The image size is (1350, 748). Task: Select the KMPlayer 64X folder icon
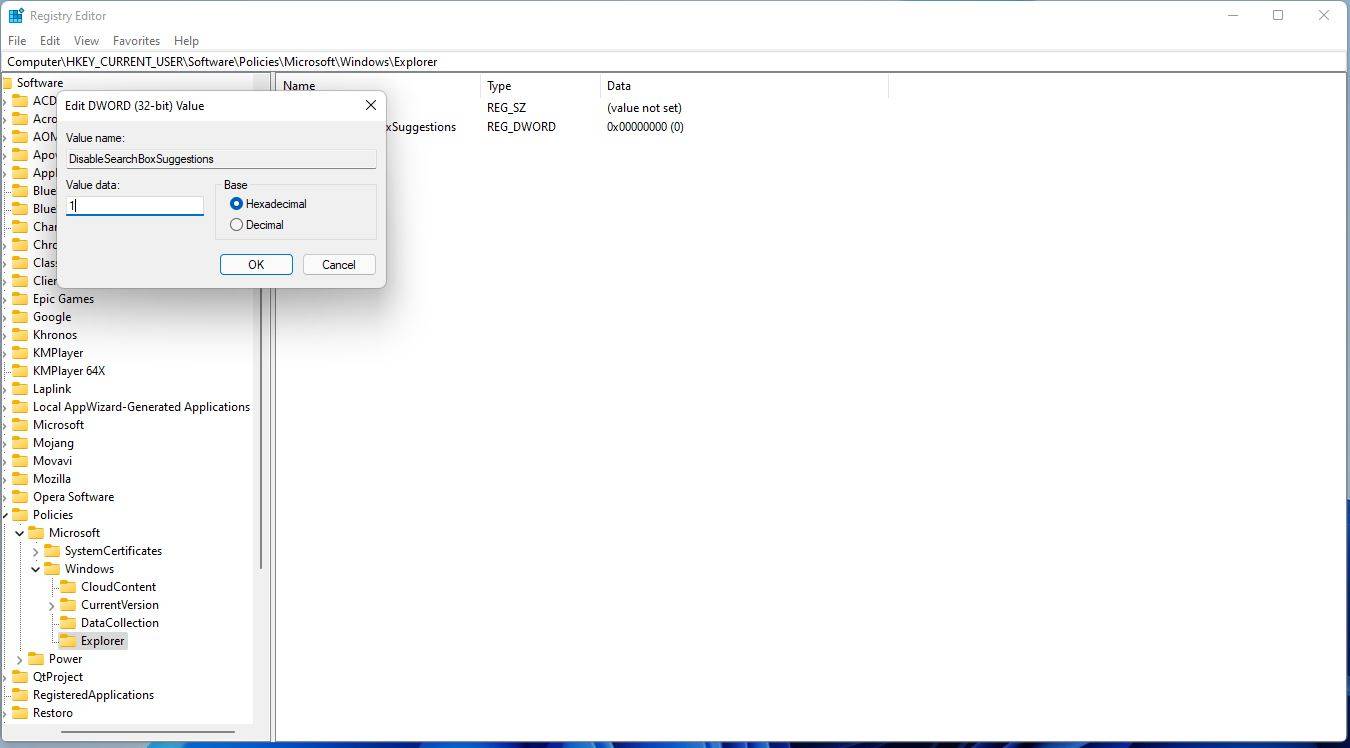pyautogui.click(x=22, y=370)
